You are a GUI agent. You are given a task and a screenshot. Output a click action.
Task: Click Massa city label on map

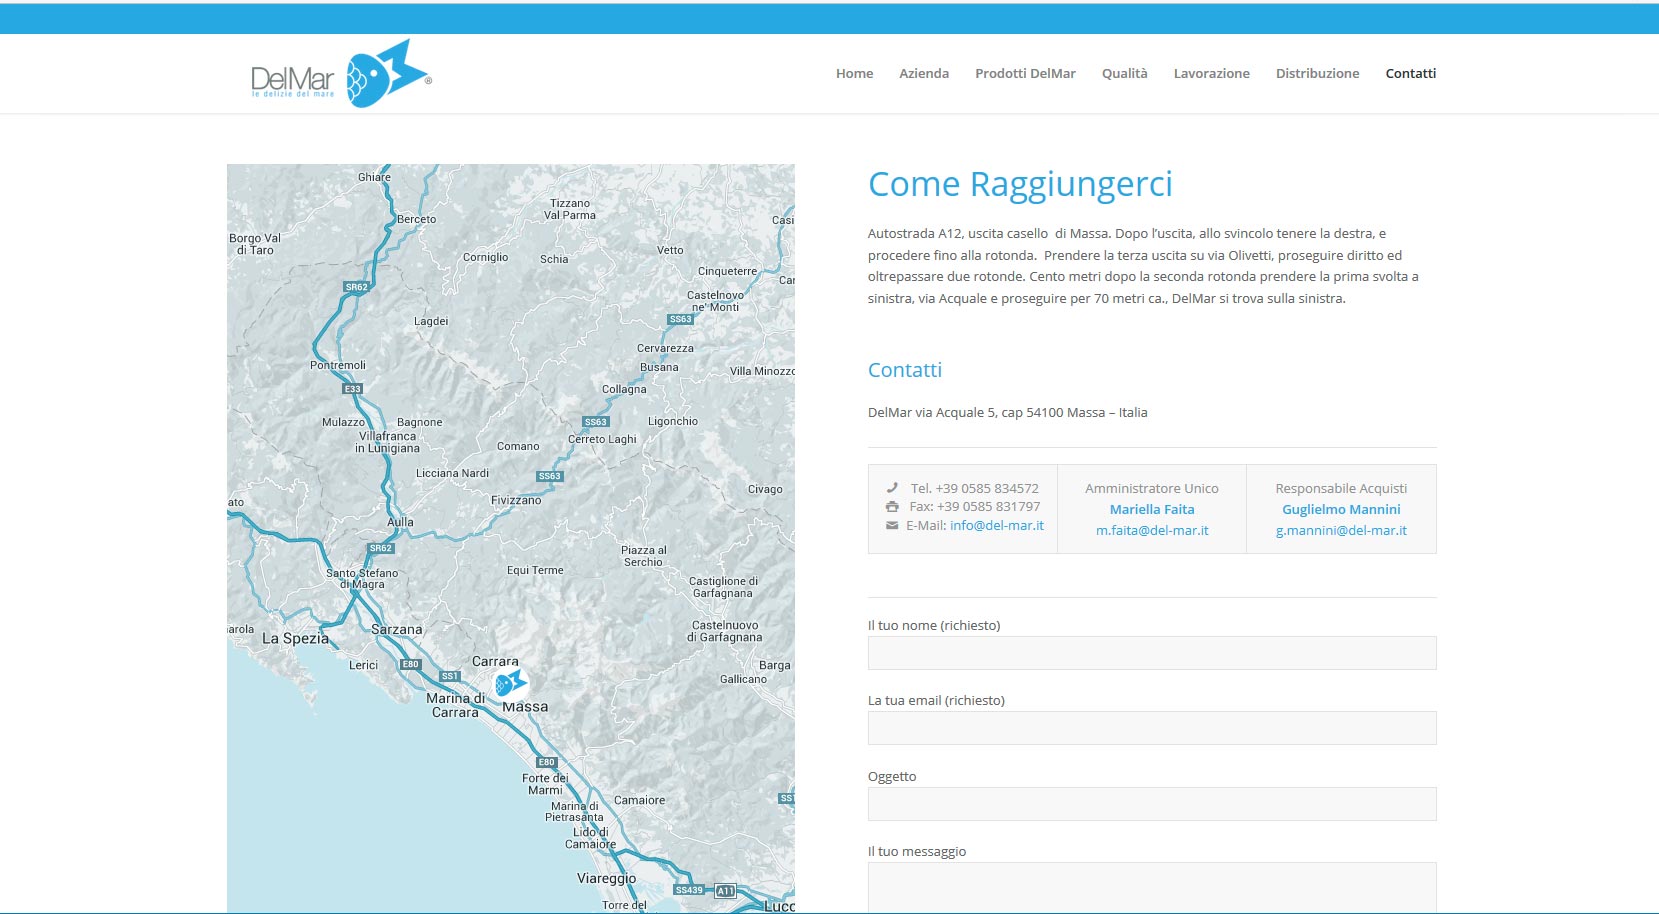coord(525,706)
